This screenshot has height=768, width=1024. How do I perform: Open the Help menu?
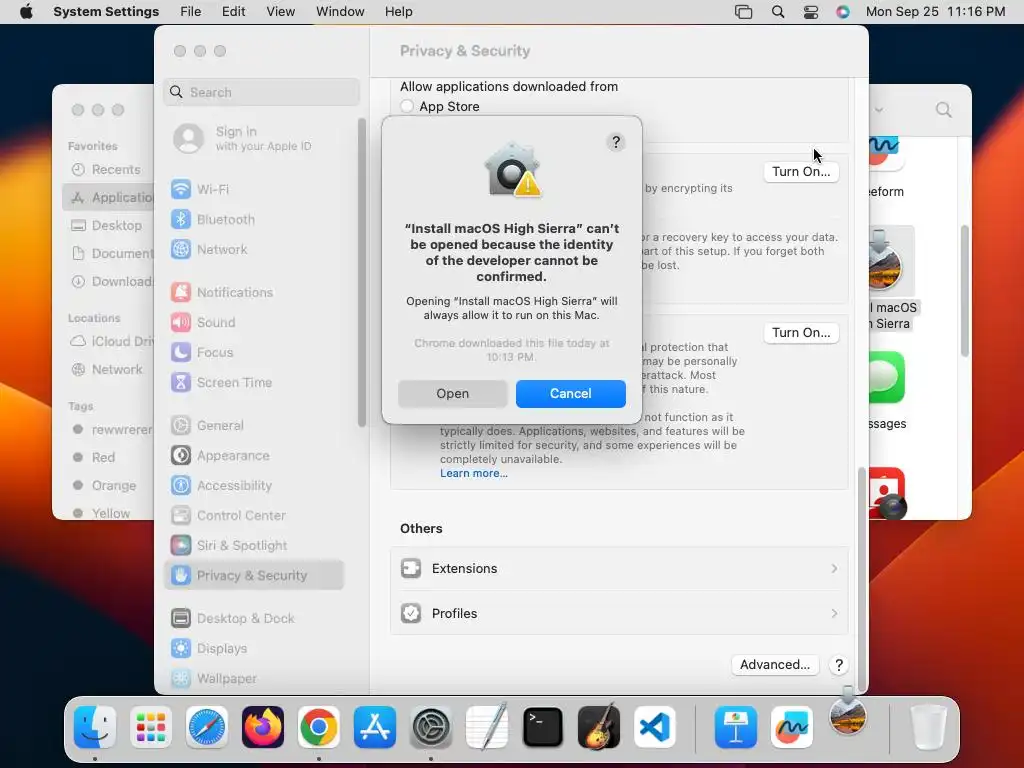coord(398,12)
